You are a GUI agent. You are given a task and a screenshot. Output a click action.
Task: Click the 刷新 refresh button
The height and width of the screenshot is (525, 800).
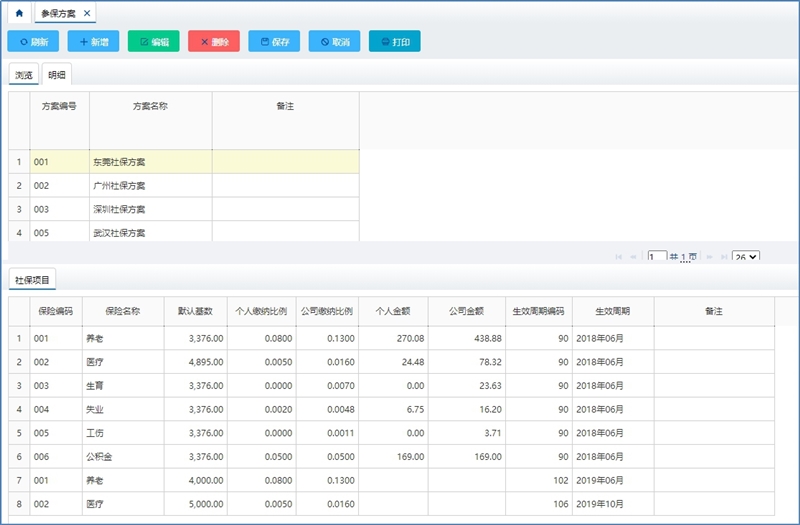[x=33, y=42]
